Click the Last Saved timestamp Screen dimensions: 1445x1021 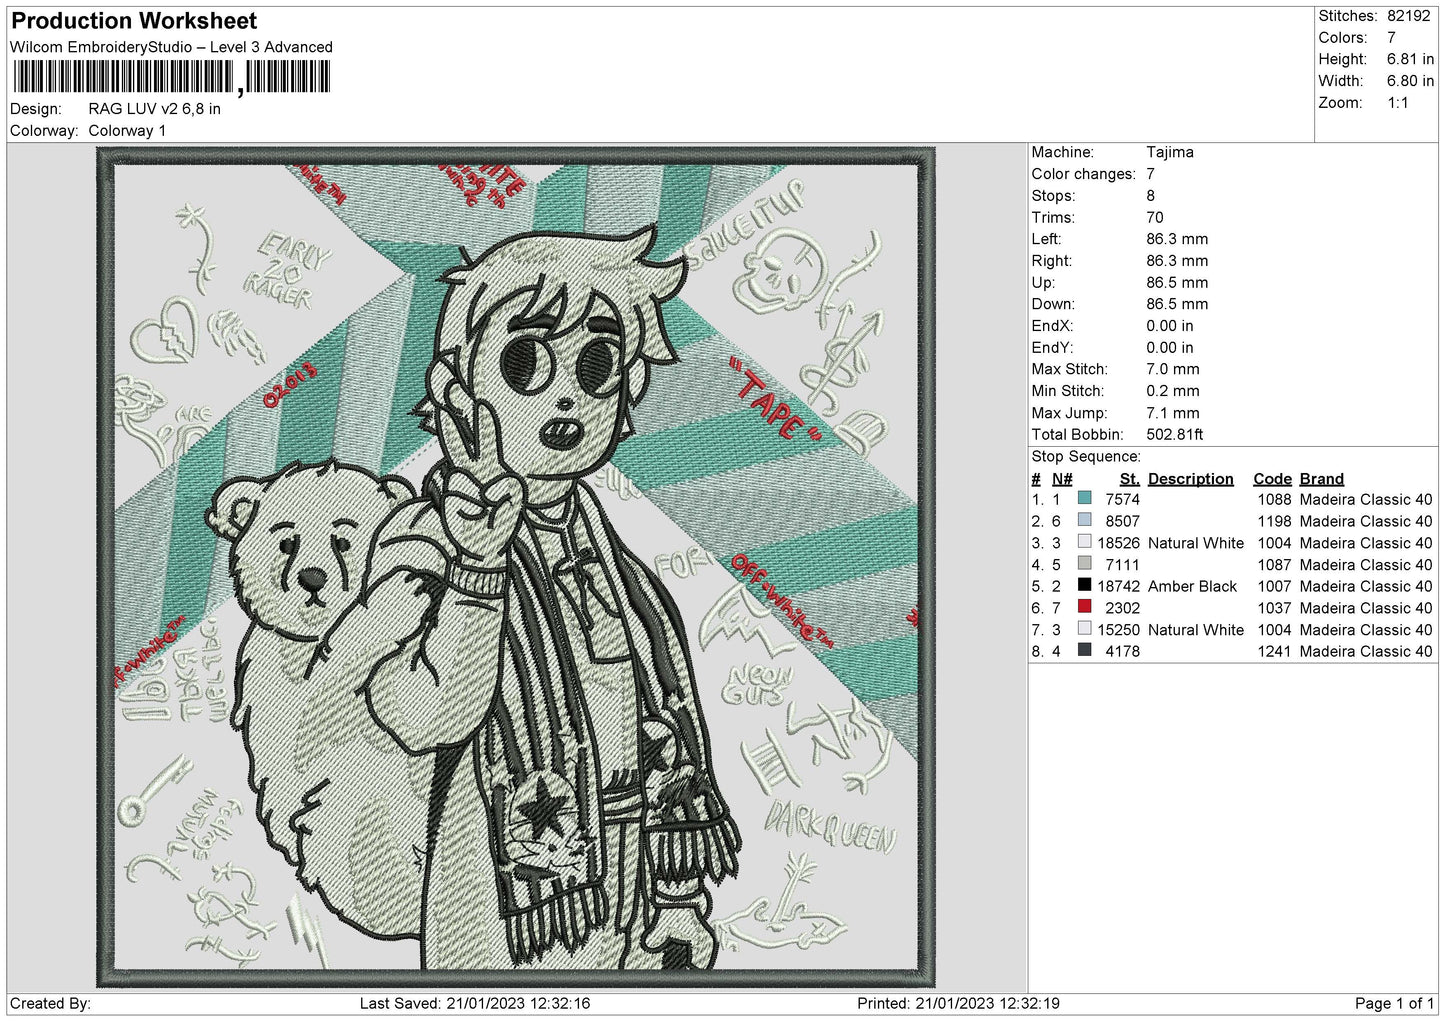click(475, 1003)
